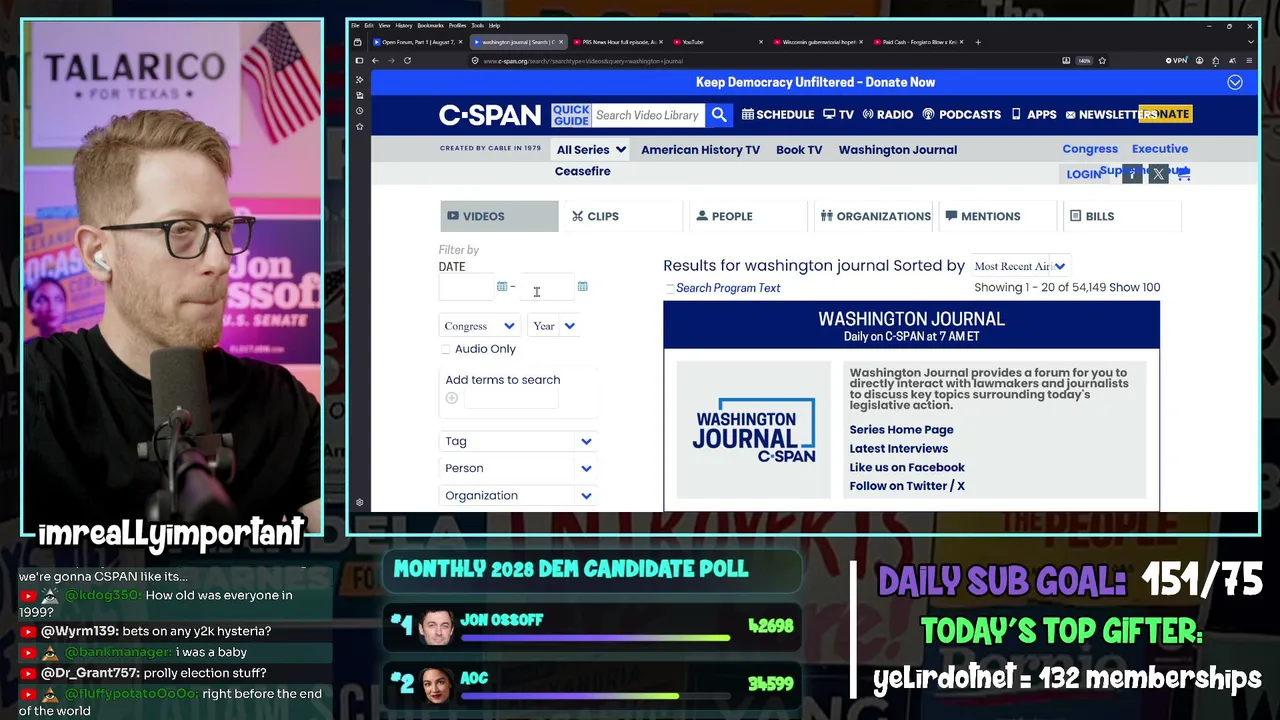Open the Radio section
The height and width of the screenshot is (720, 1280).
[887, 115]
